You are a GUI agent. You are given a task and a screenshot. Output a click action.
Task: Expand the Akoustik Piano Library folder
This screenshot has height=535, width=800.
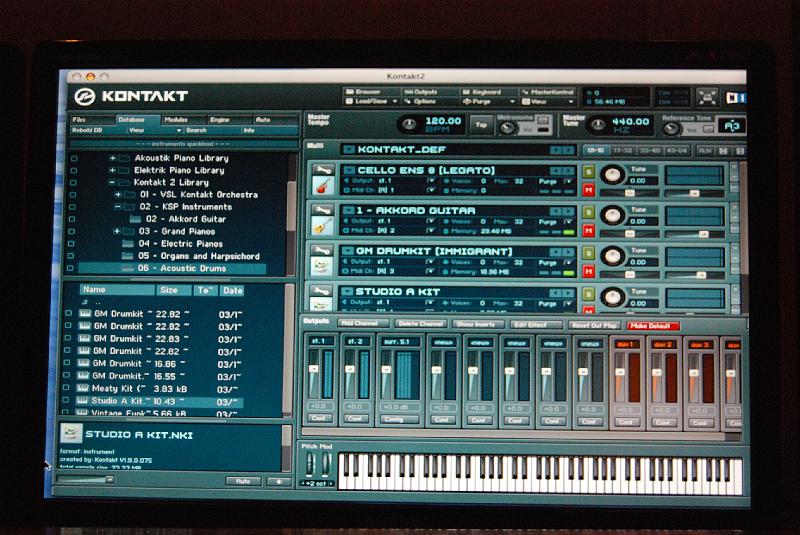pyautogui.click(x=113, y=158)
